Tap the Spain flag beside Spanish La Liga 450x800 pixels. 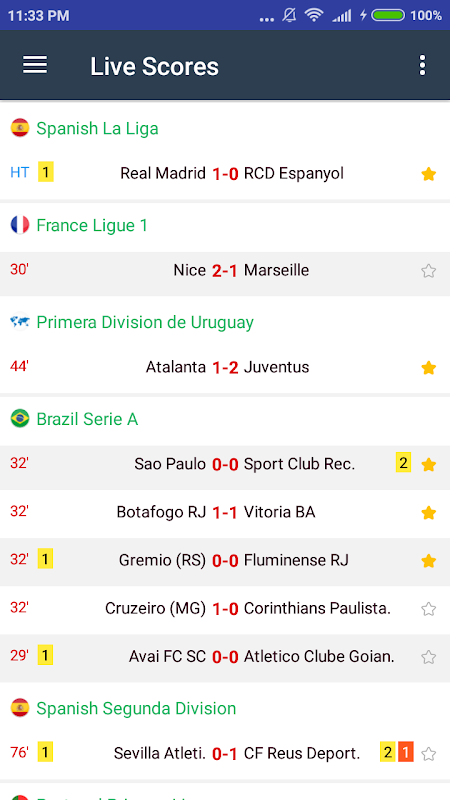click(20, 128)
